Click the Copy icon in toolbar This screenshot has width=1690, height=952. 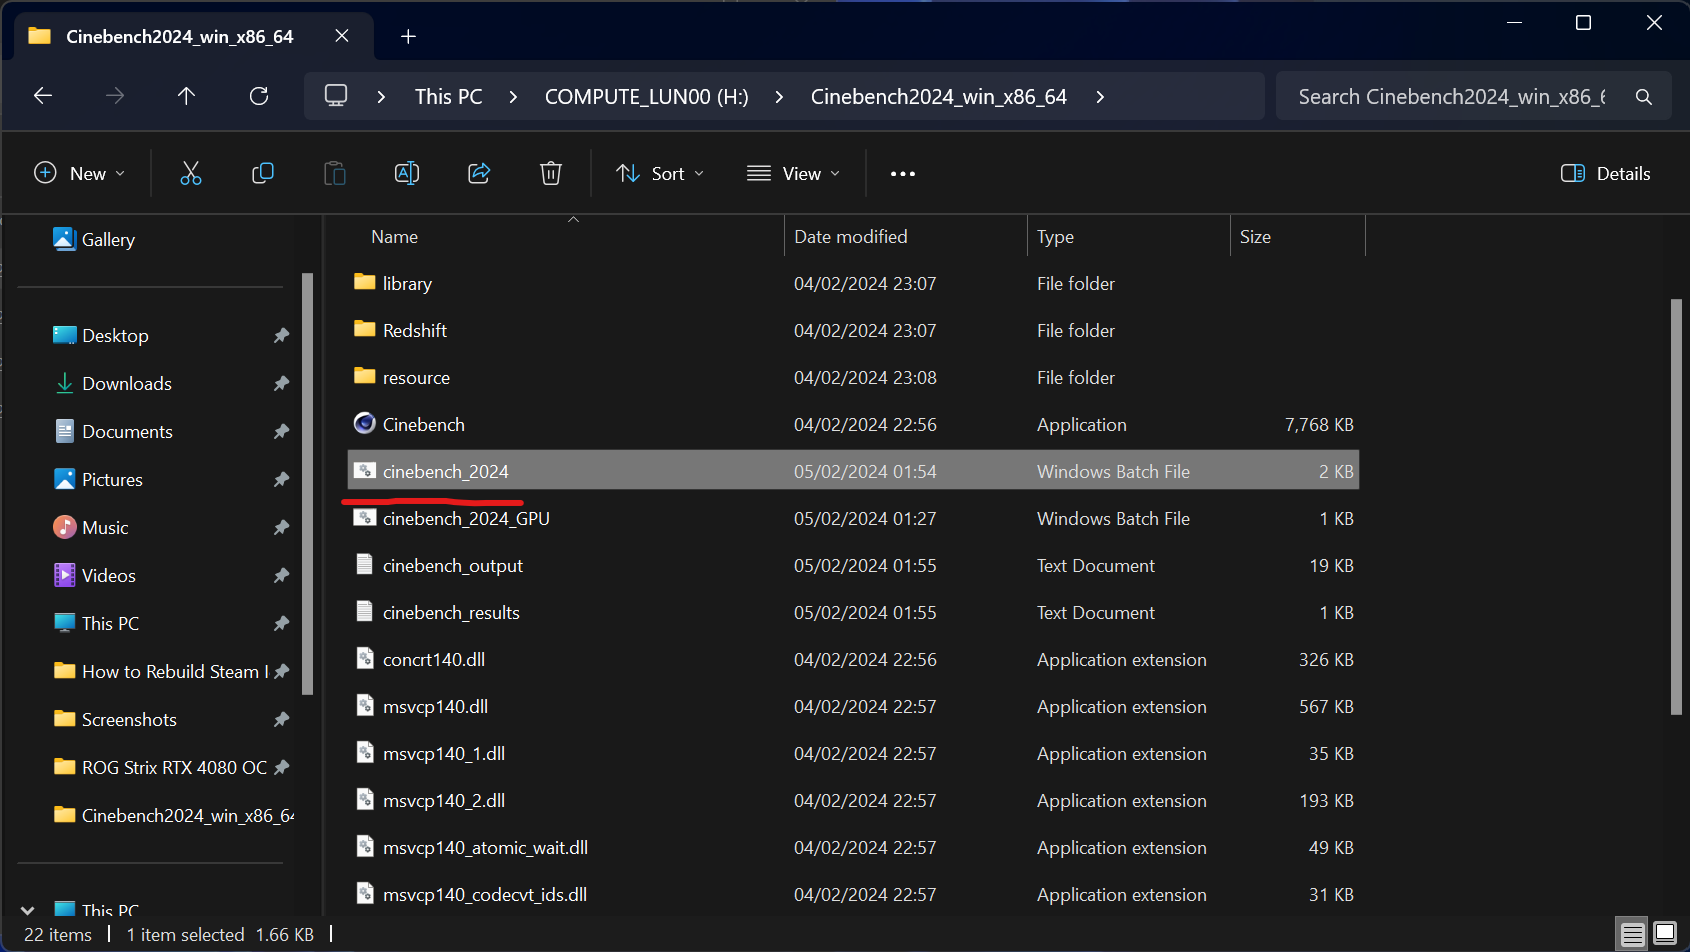[263, 173]
